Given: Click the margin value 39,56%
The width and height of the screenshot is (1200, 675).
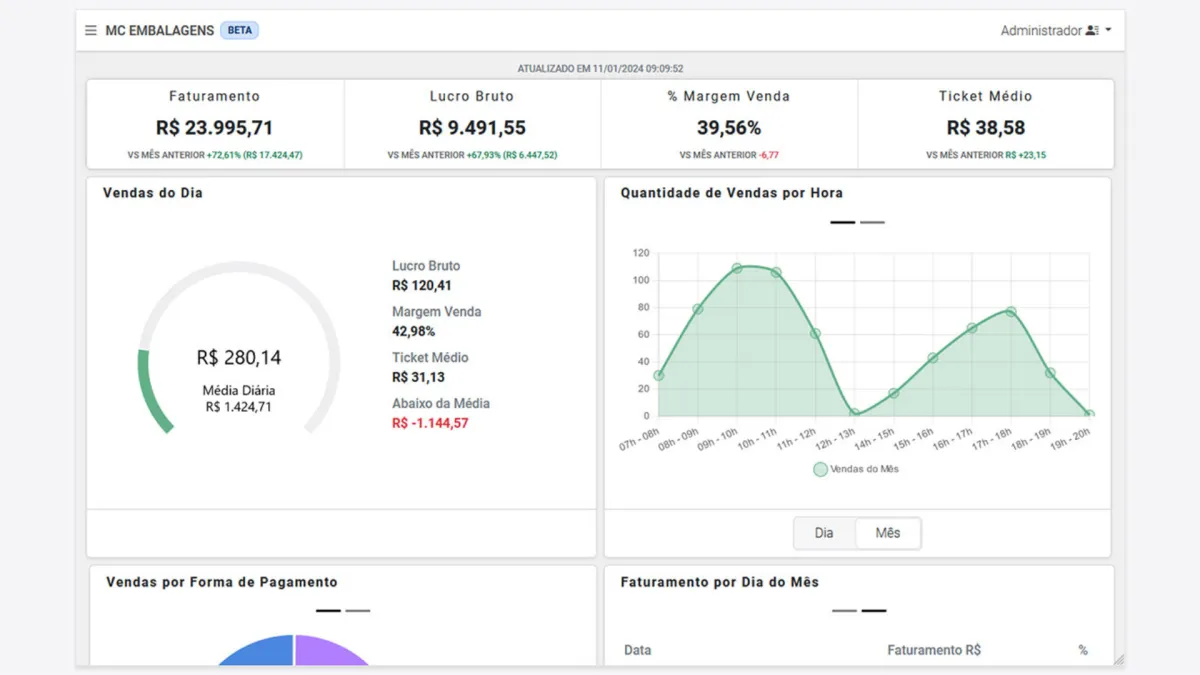Looking at the screenshot, I should 729,128.
